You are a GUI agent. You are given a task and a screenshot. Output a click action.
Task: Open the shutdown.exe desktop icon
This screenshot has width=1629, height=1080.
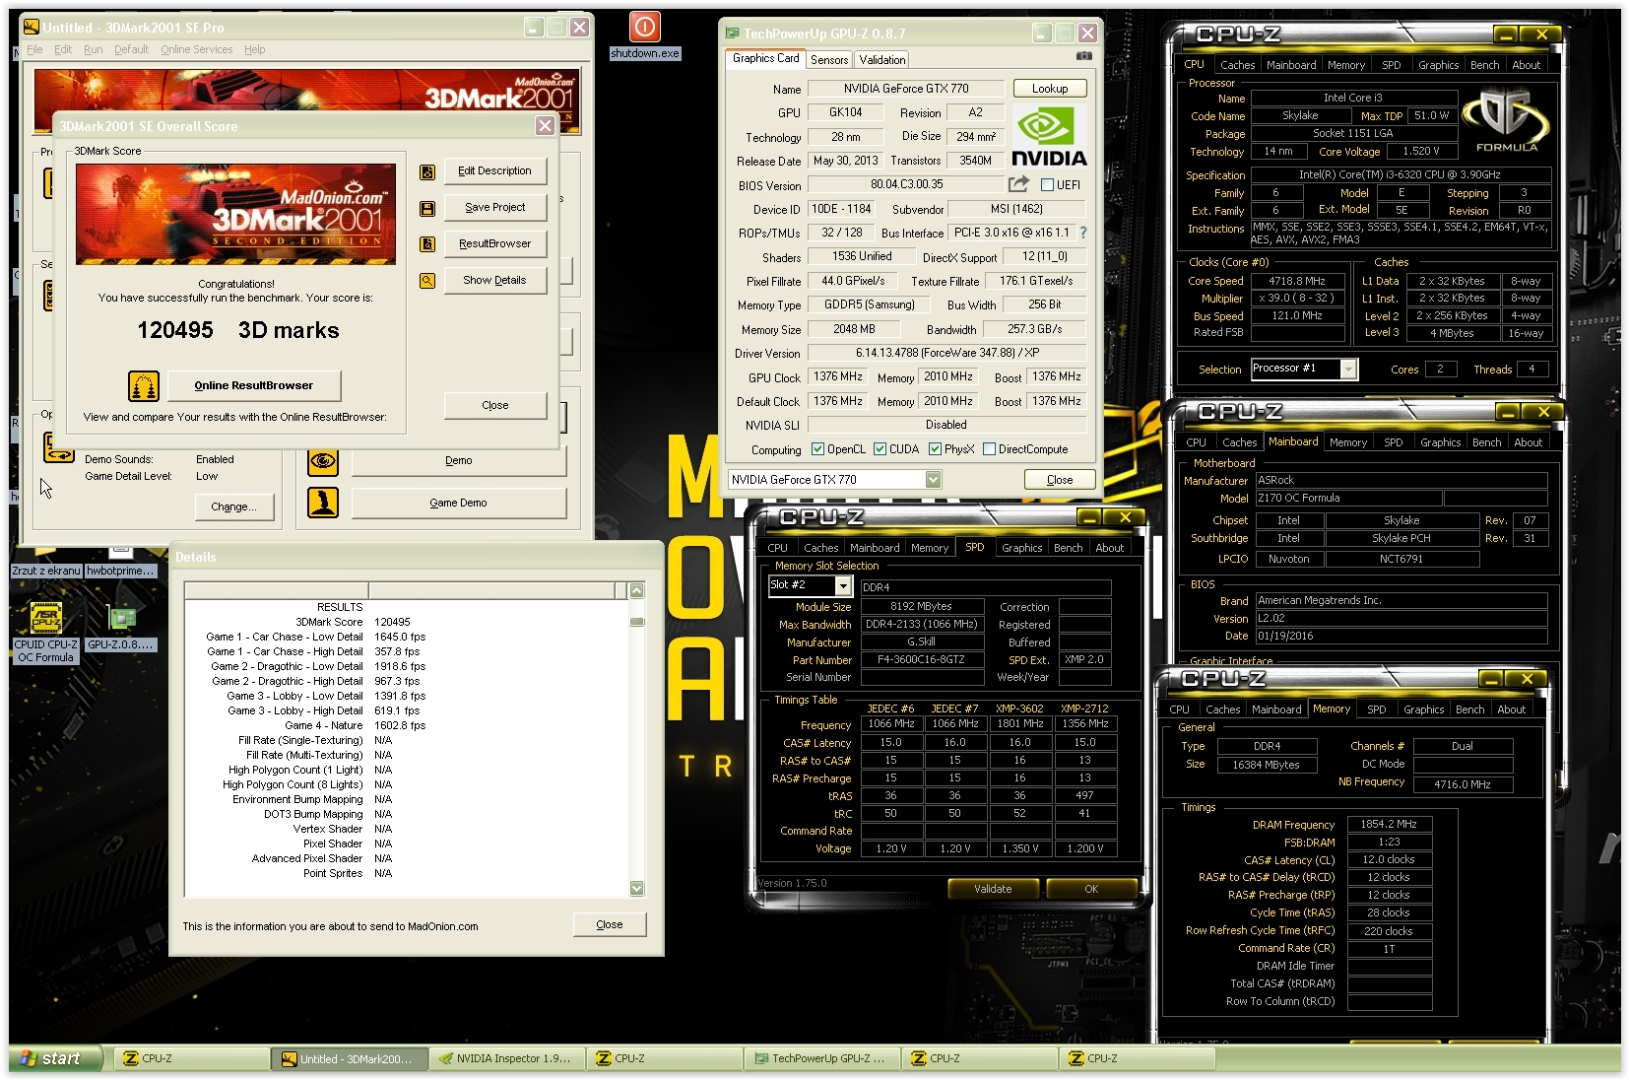(x=645, y=35)
